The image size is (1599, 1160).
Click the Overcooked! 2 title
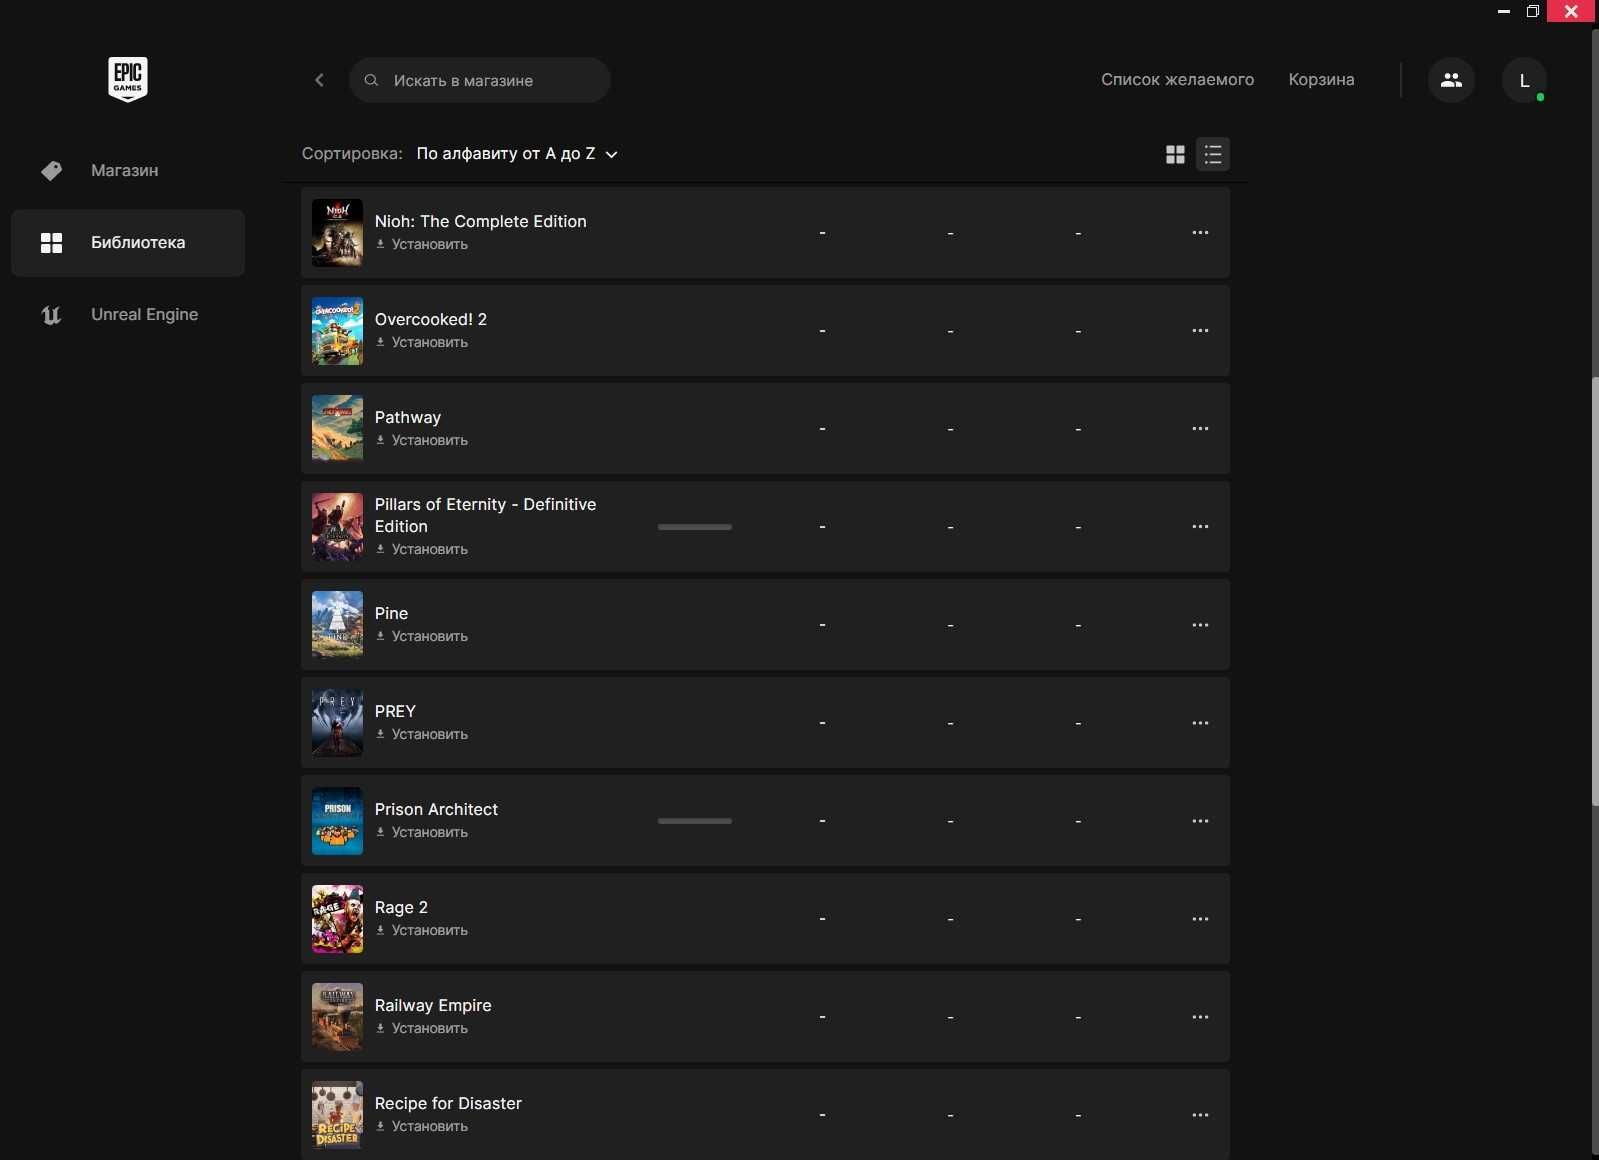coord(431,320)
